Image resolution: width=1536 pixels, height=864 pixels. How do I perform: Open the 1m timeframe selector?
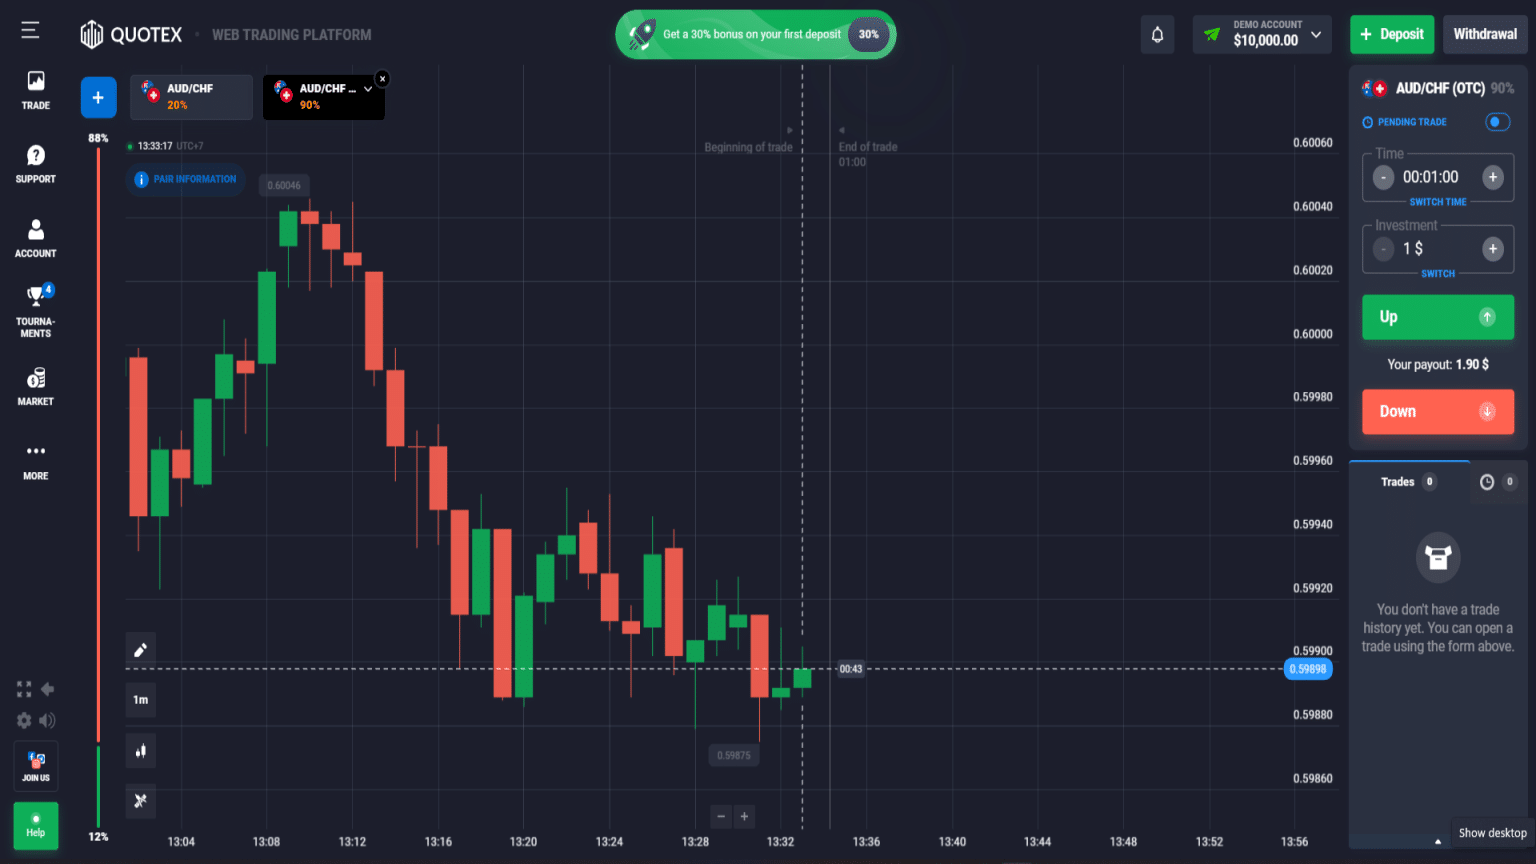141,700
